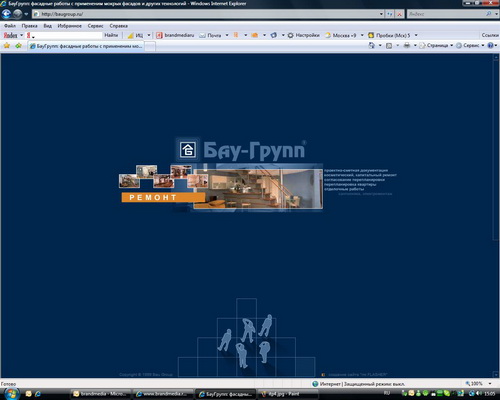Viewport: 500px width, 400px height.
Task: Click the Add to Favorites icon
Action: [x=18, y=45]
